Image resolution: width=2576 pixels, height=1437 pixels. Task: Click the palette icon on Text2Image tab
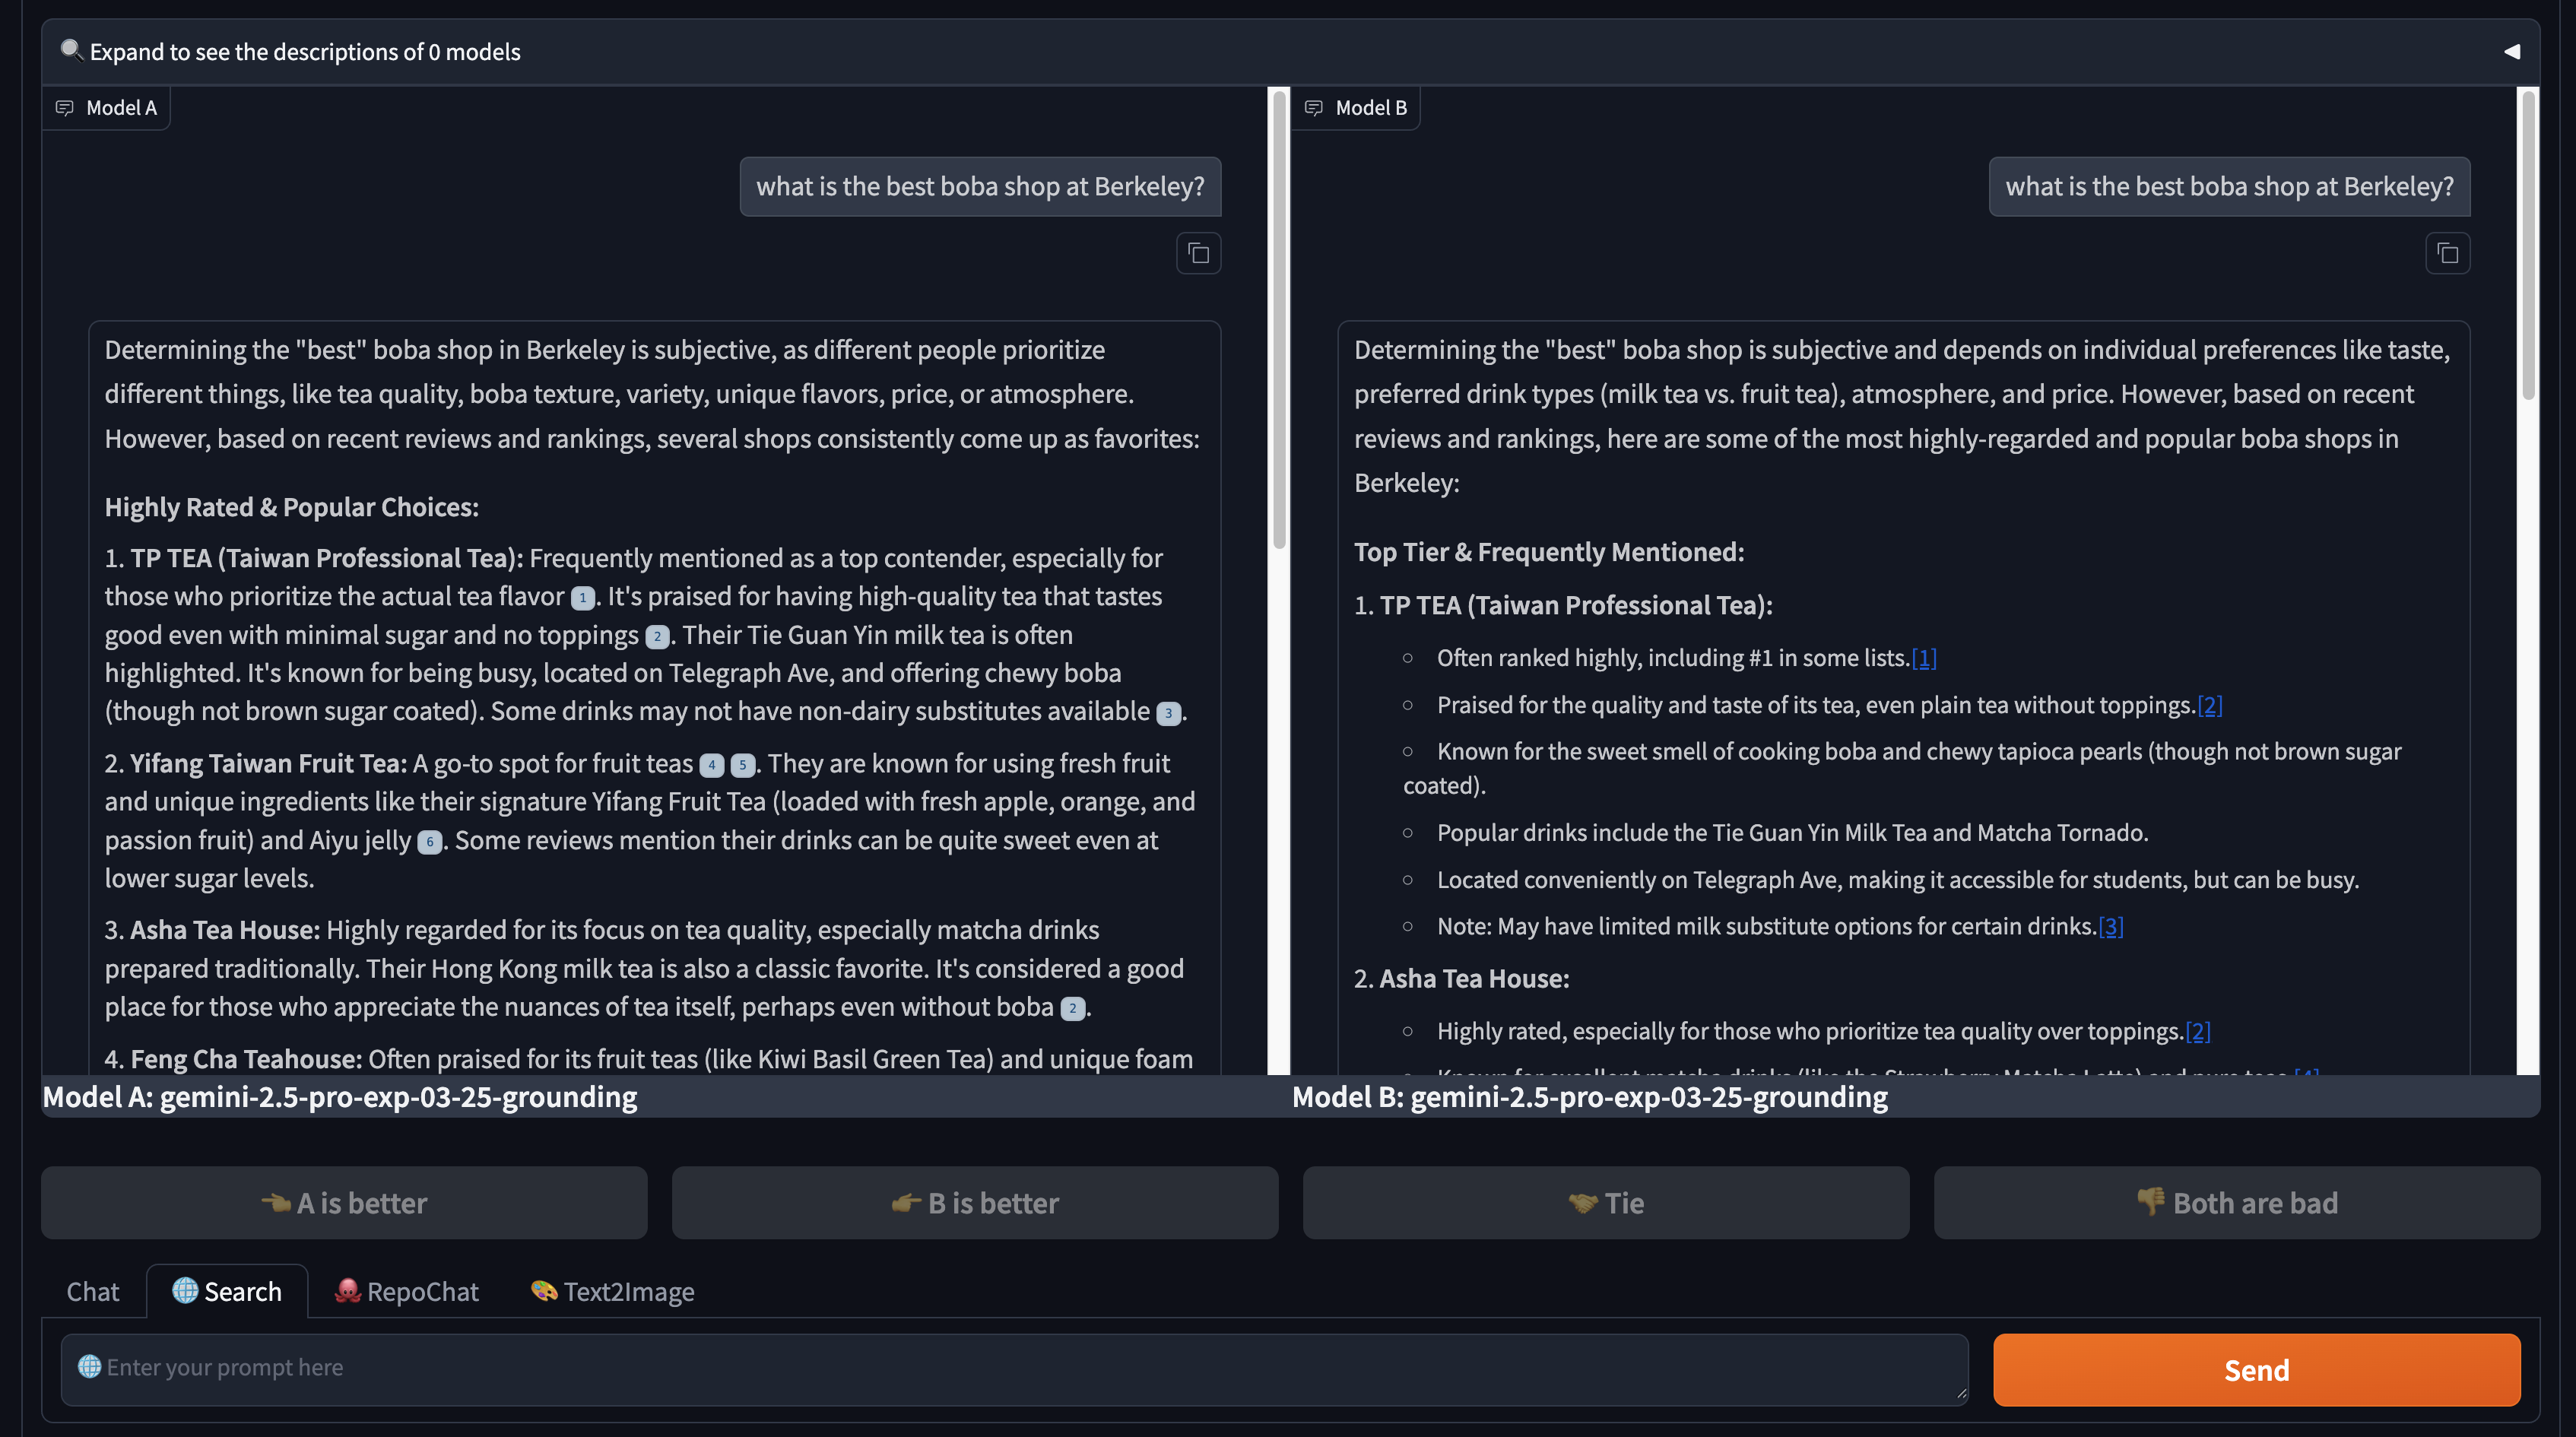[544, 1290]
